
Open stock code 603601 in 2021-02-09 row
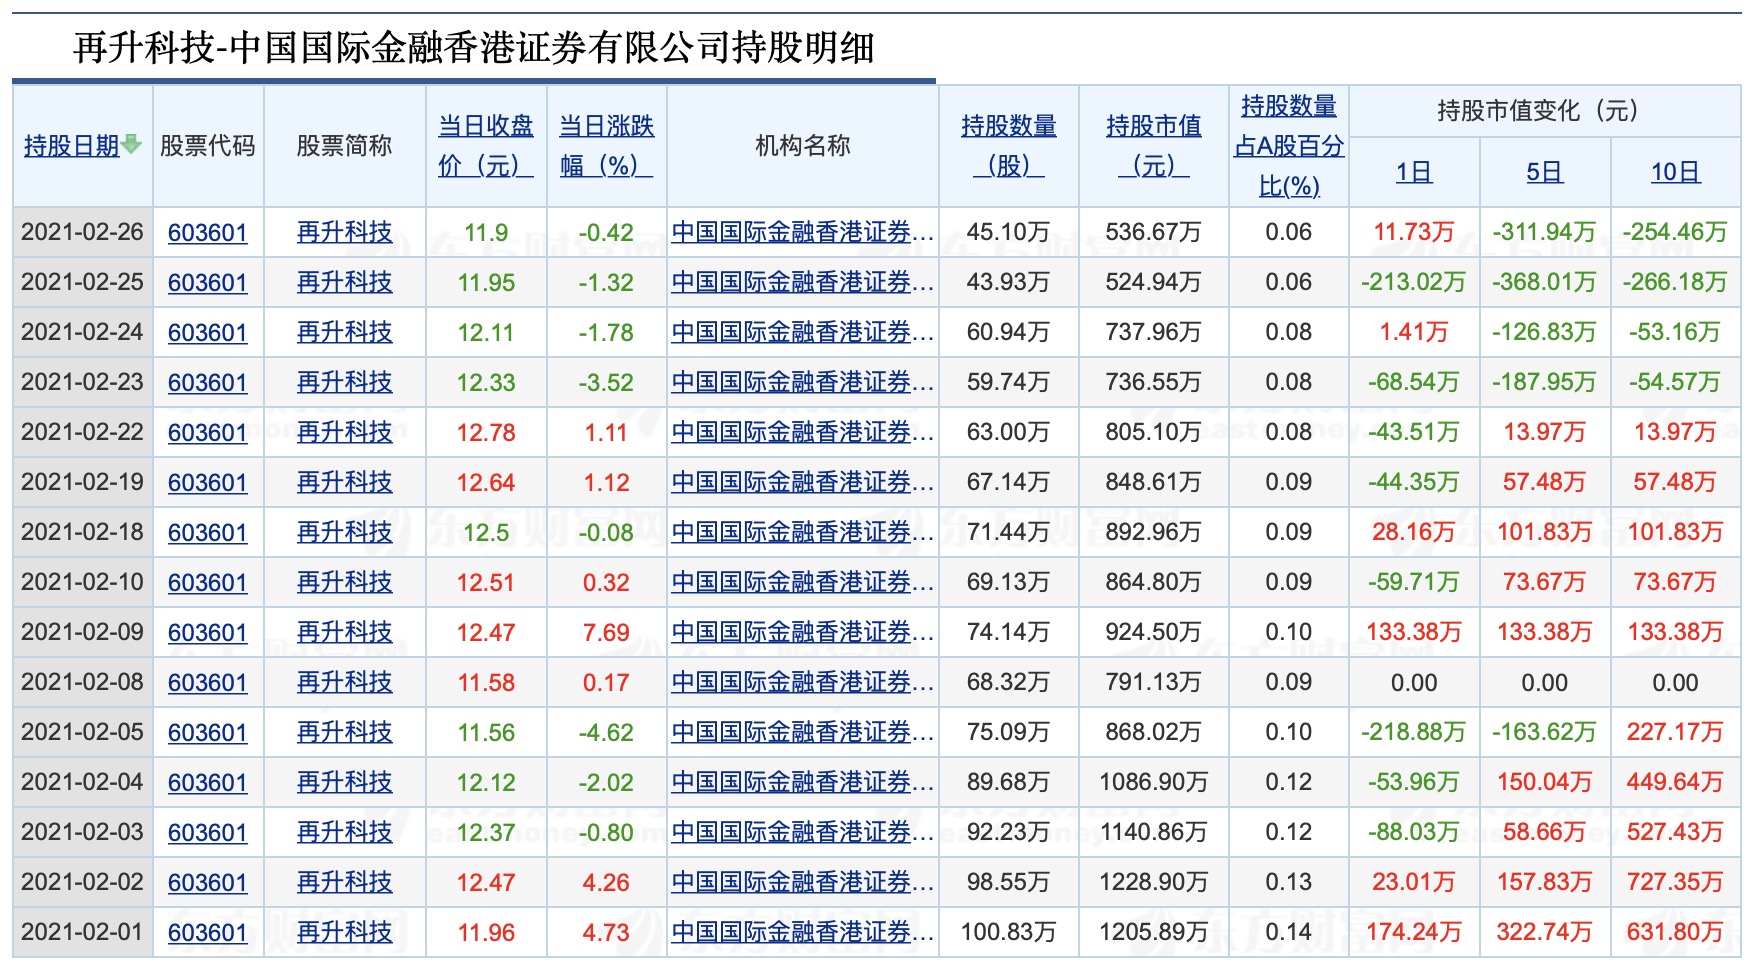click(x=207, y=633)
